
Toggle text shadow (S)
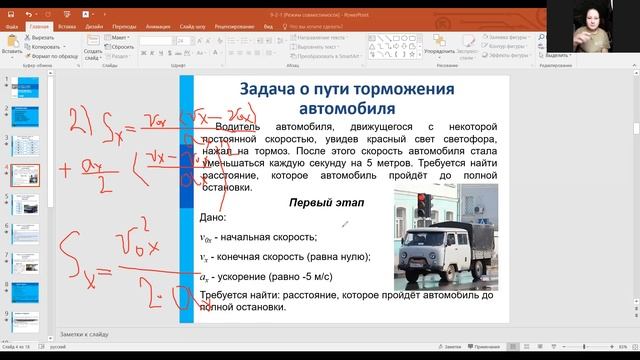pyautogui.click(x=170, y=53)
